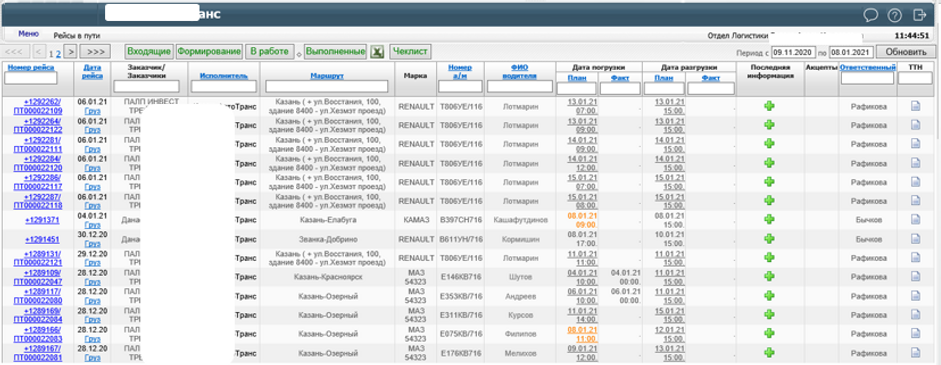Switch to Входящие section
This screenshot has height=365, width=941.
[x=149, y=52]
